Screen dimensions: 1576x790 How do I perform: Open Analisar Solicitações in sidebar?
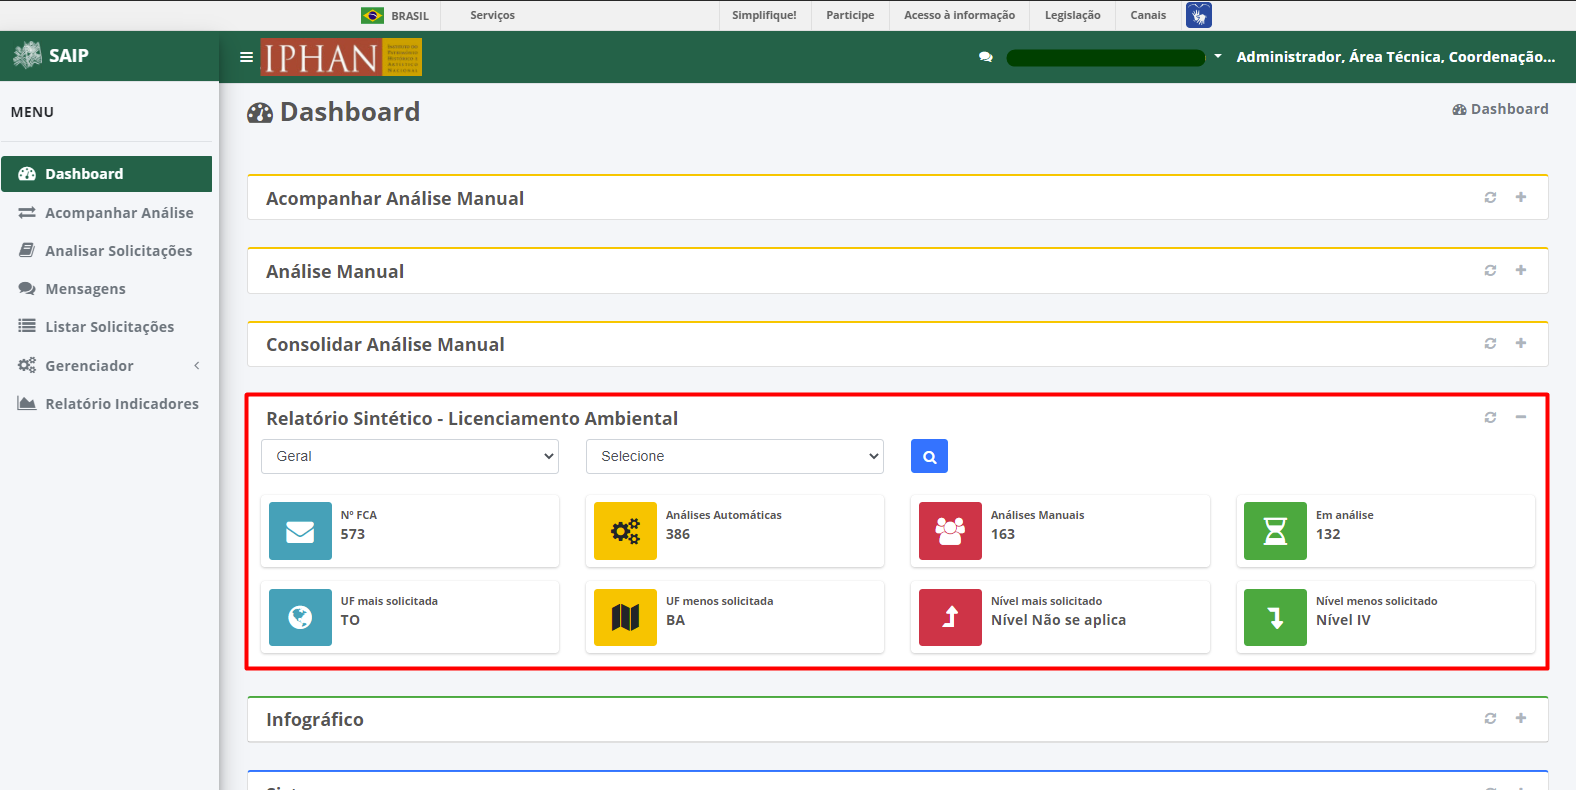pos(106,251)
